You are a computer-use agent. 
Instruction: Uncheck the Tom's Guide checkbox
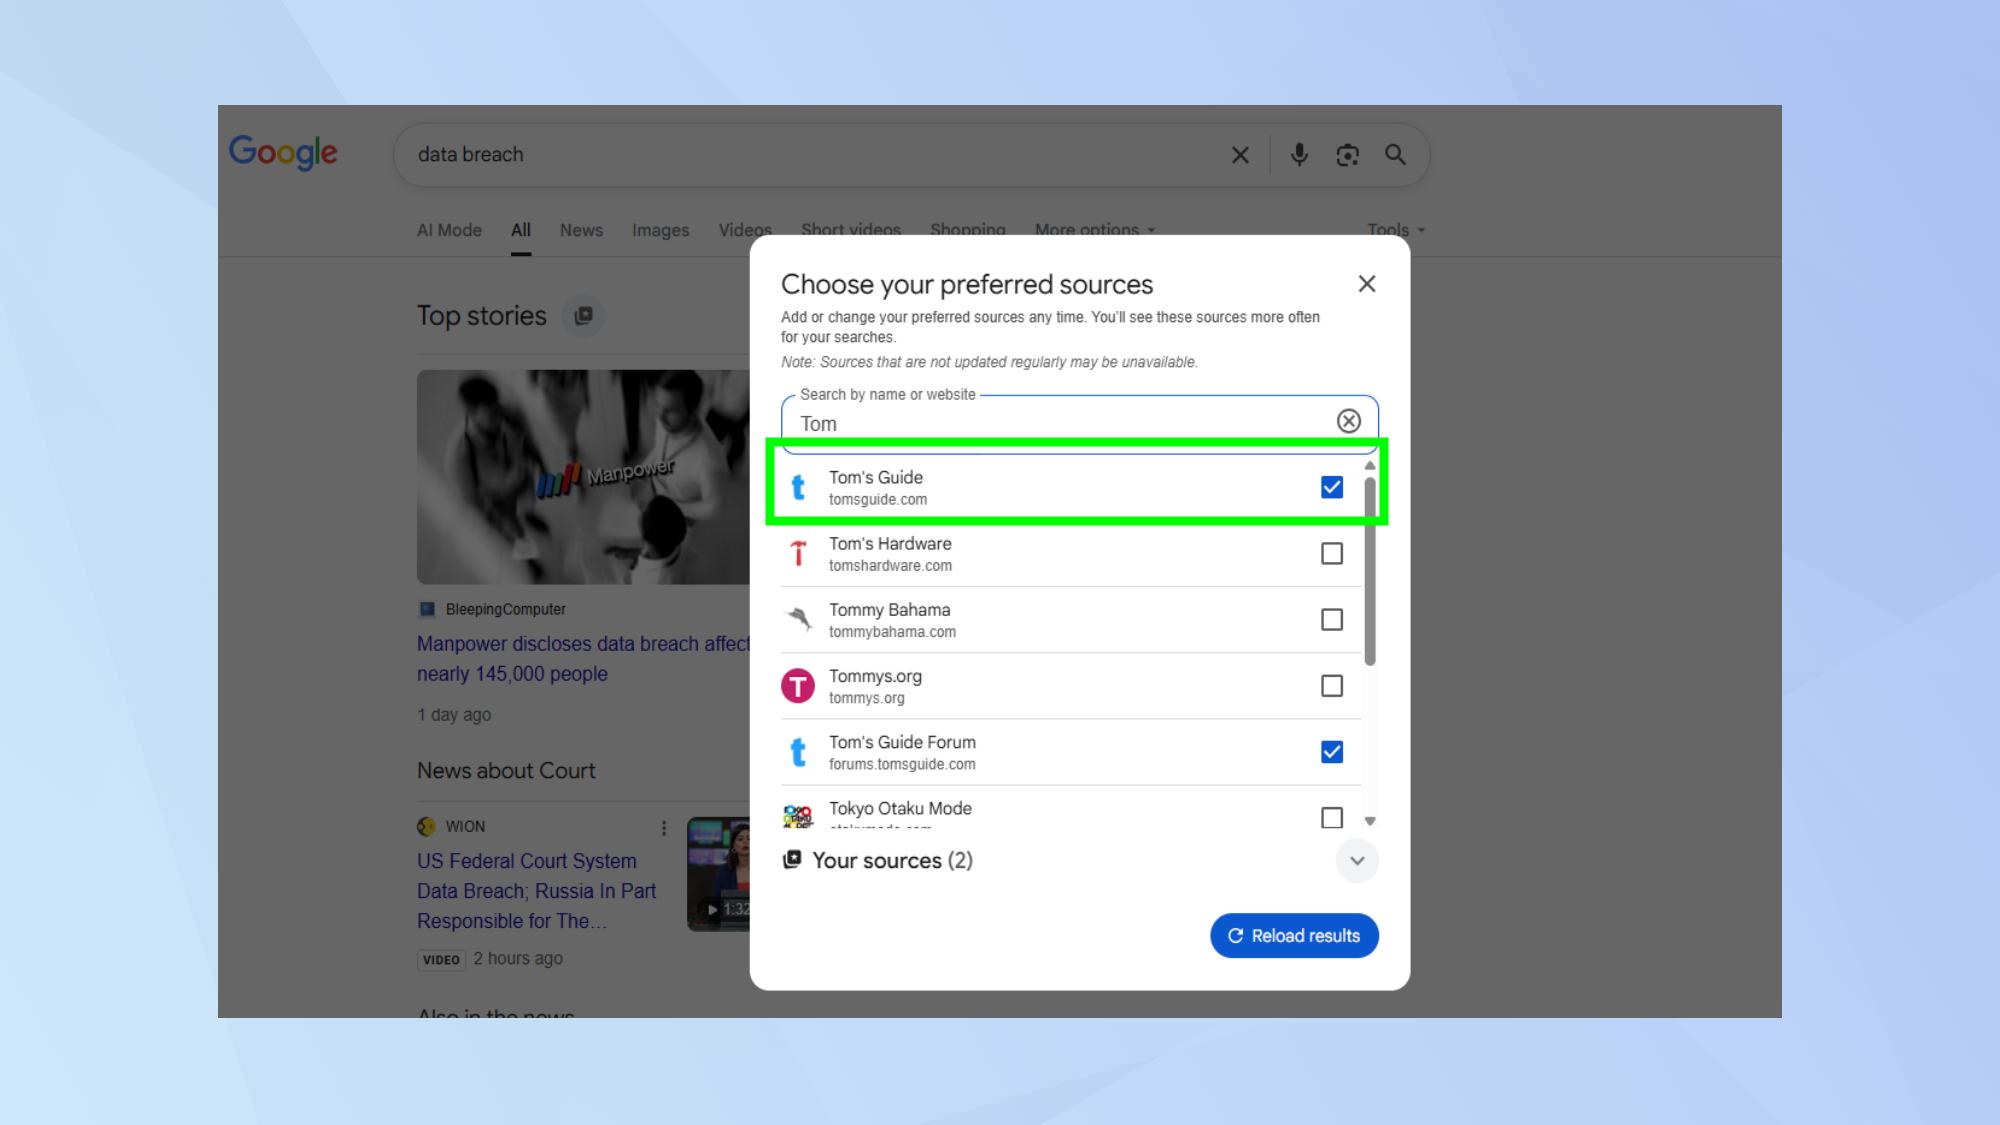click(1332, 487)
